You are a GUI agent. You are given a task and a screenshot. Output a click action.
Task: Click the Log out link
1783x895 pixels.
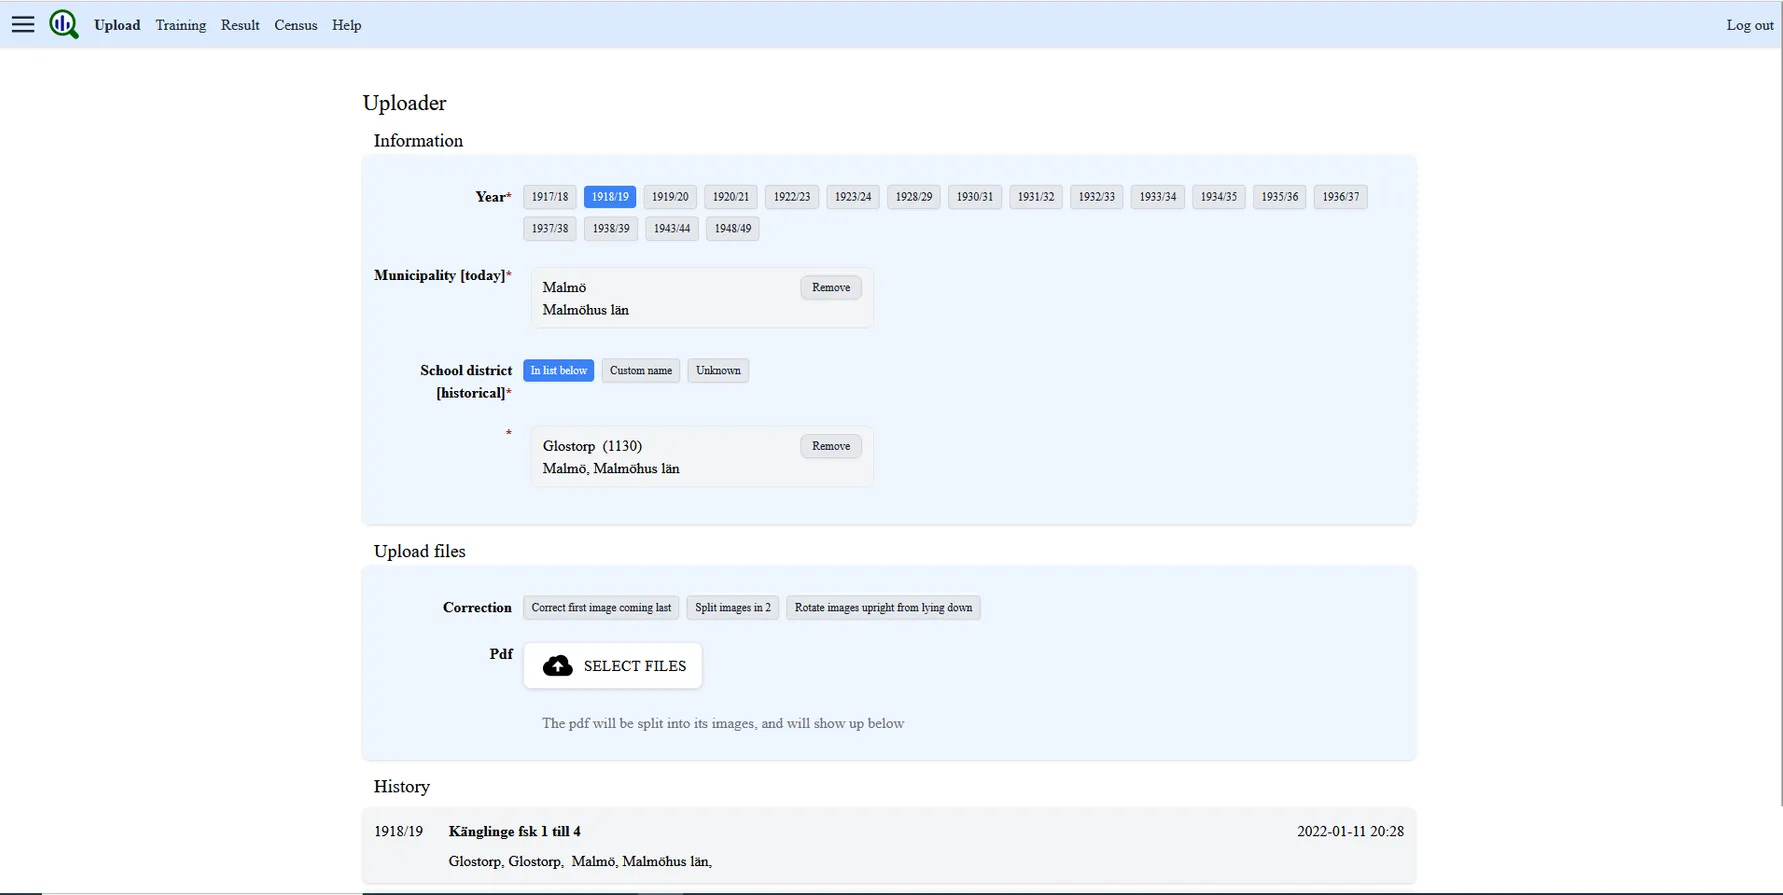pos(1749,25)
